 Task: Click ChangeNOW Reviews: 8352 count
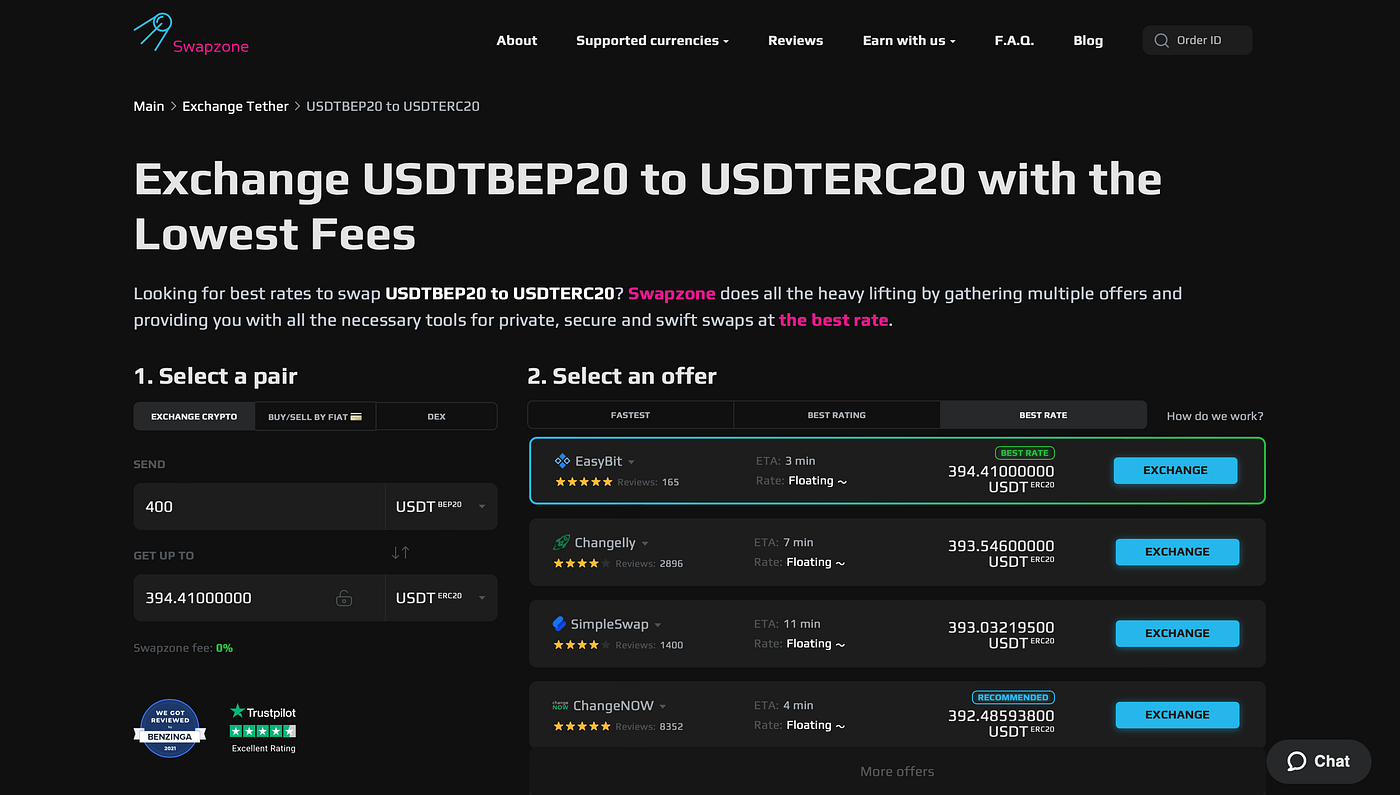[x=650, y=727]
